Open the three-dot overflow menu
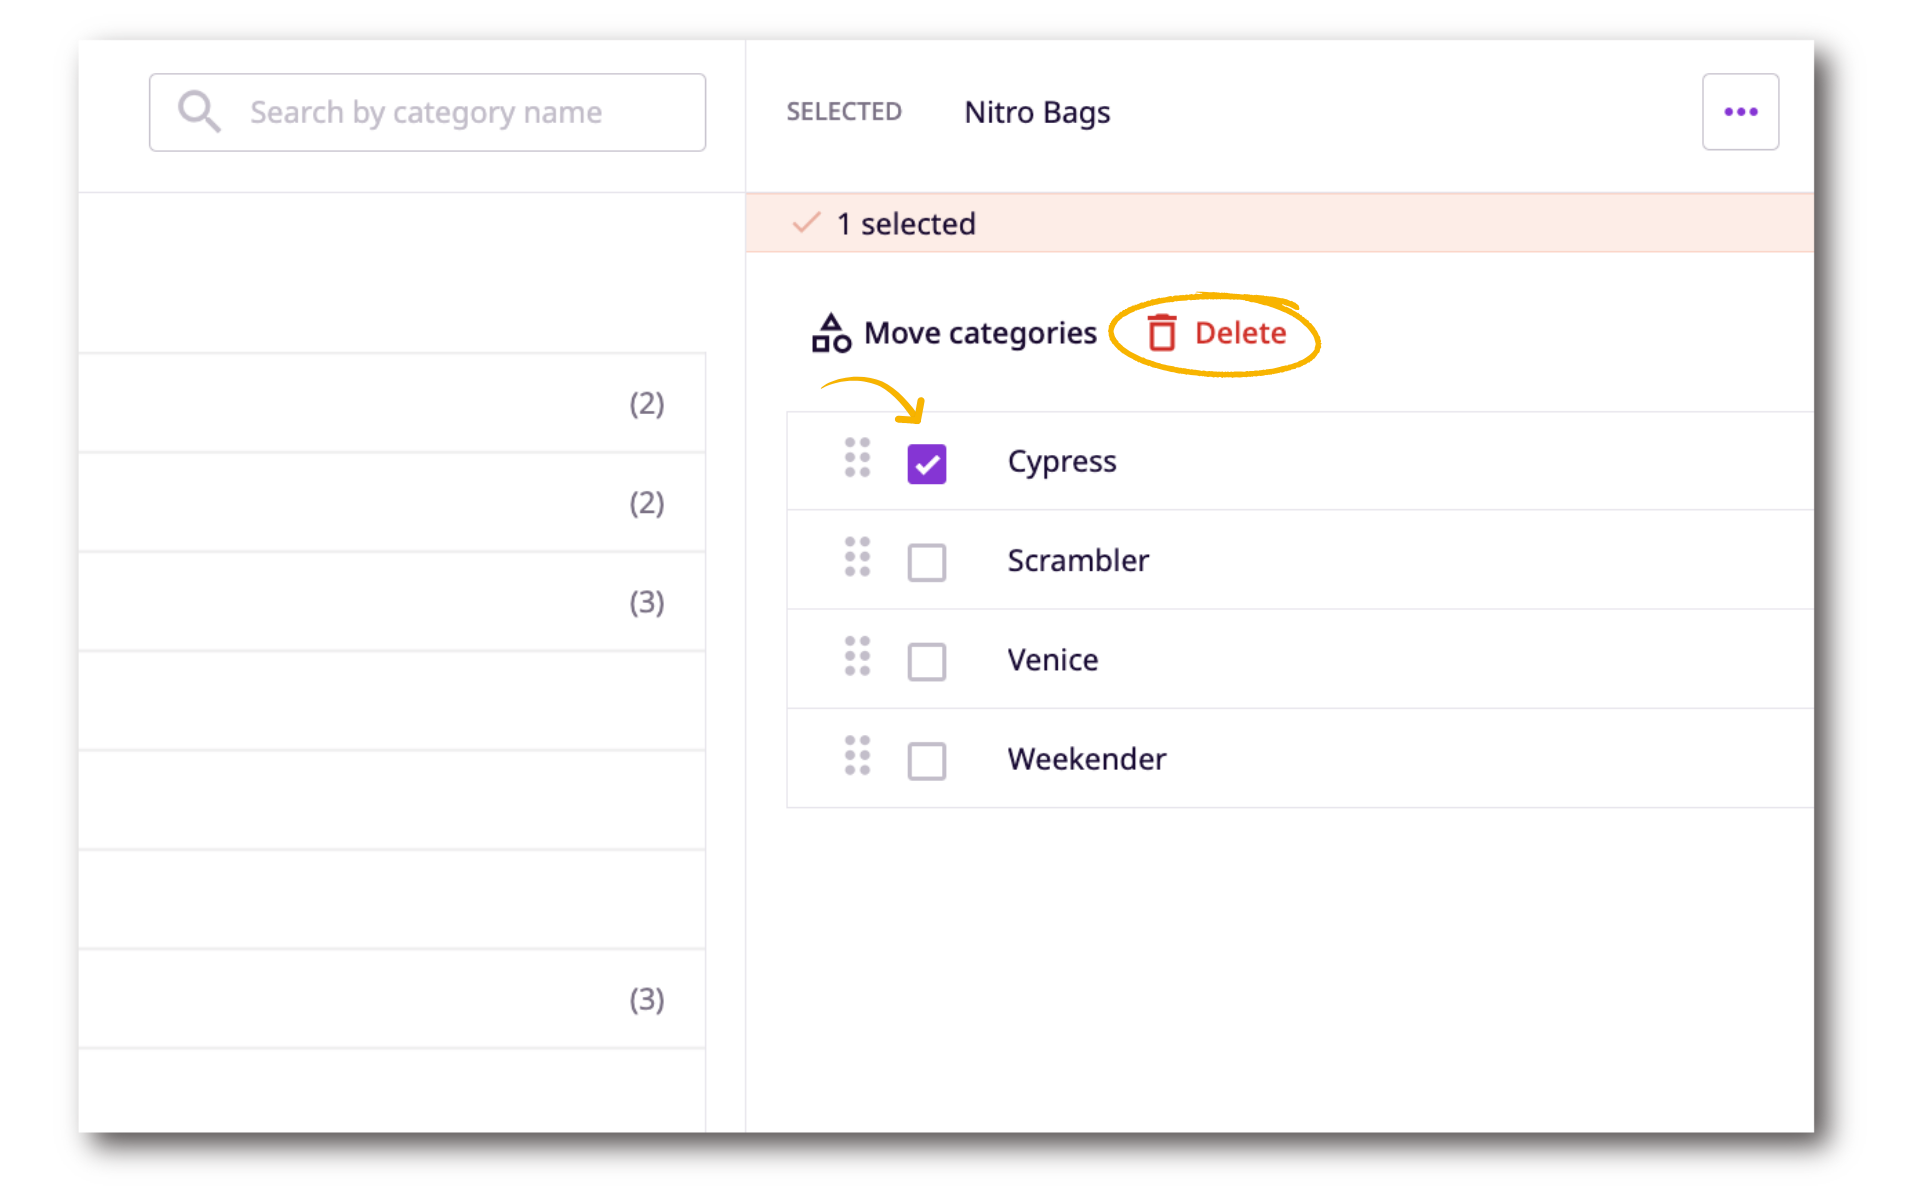Screen dimensions: 1920x1200 (x=1740, y=111)
